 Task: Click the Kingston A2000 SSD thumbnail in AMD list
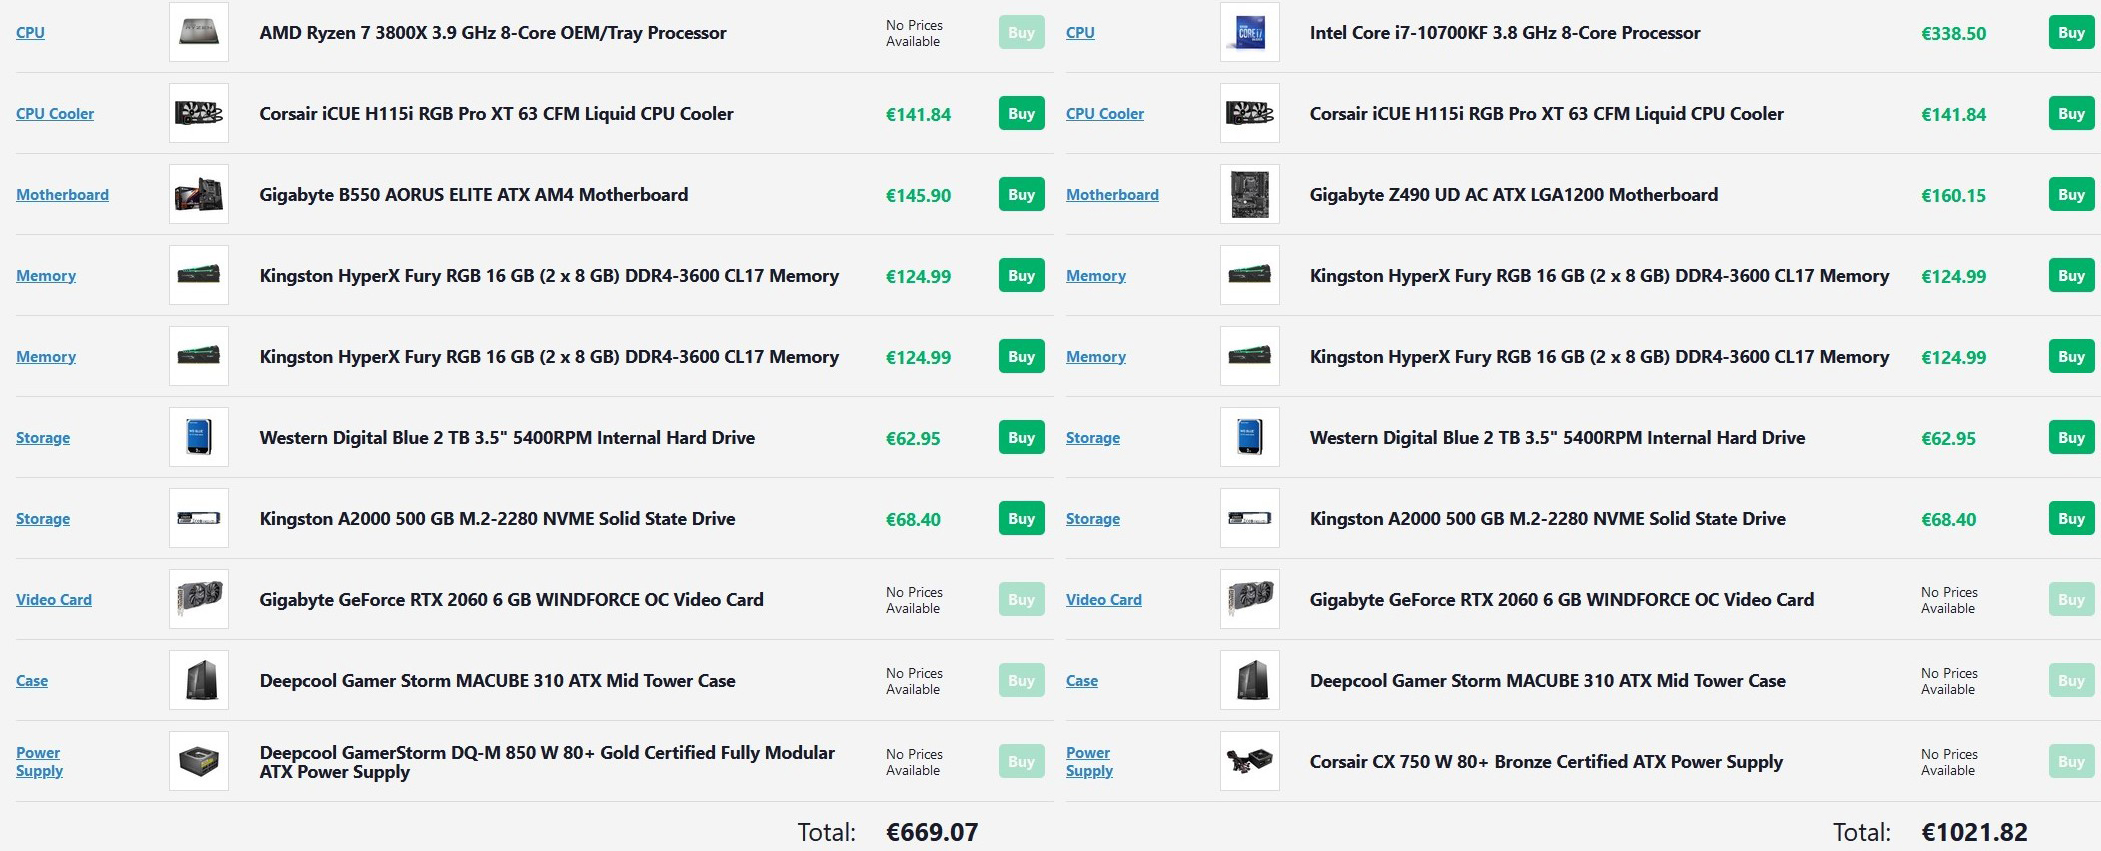tap(199, 518)
